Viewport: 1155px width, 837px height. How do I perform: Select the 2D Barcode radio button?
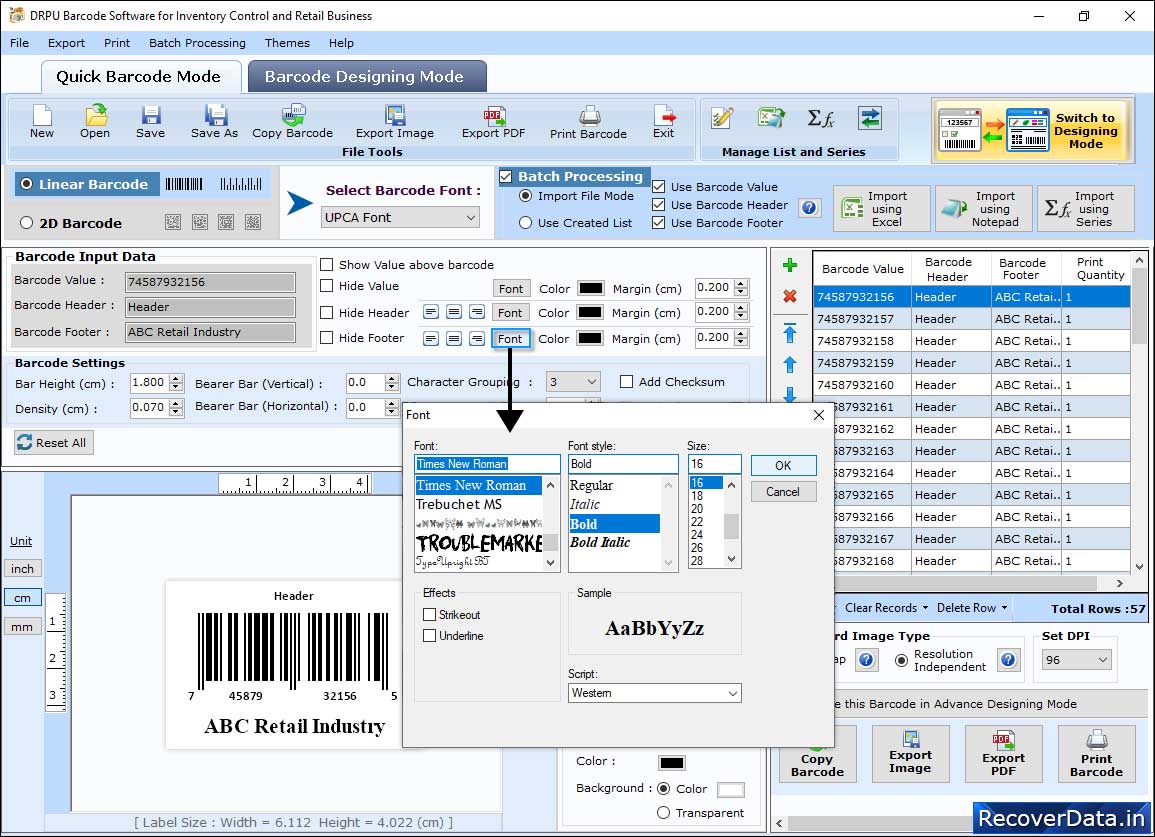(x=27, y=223)
